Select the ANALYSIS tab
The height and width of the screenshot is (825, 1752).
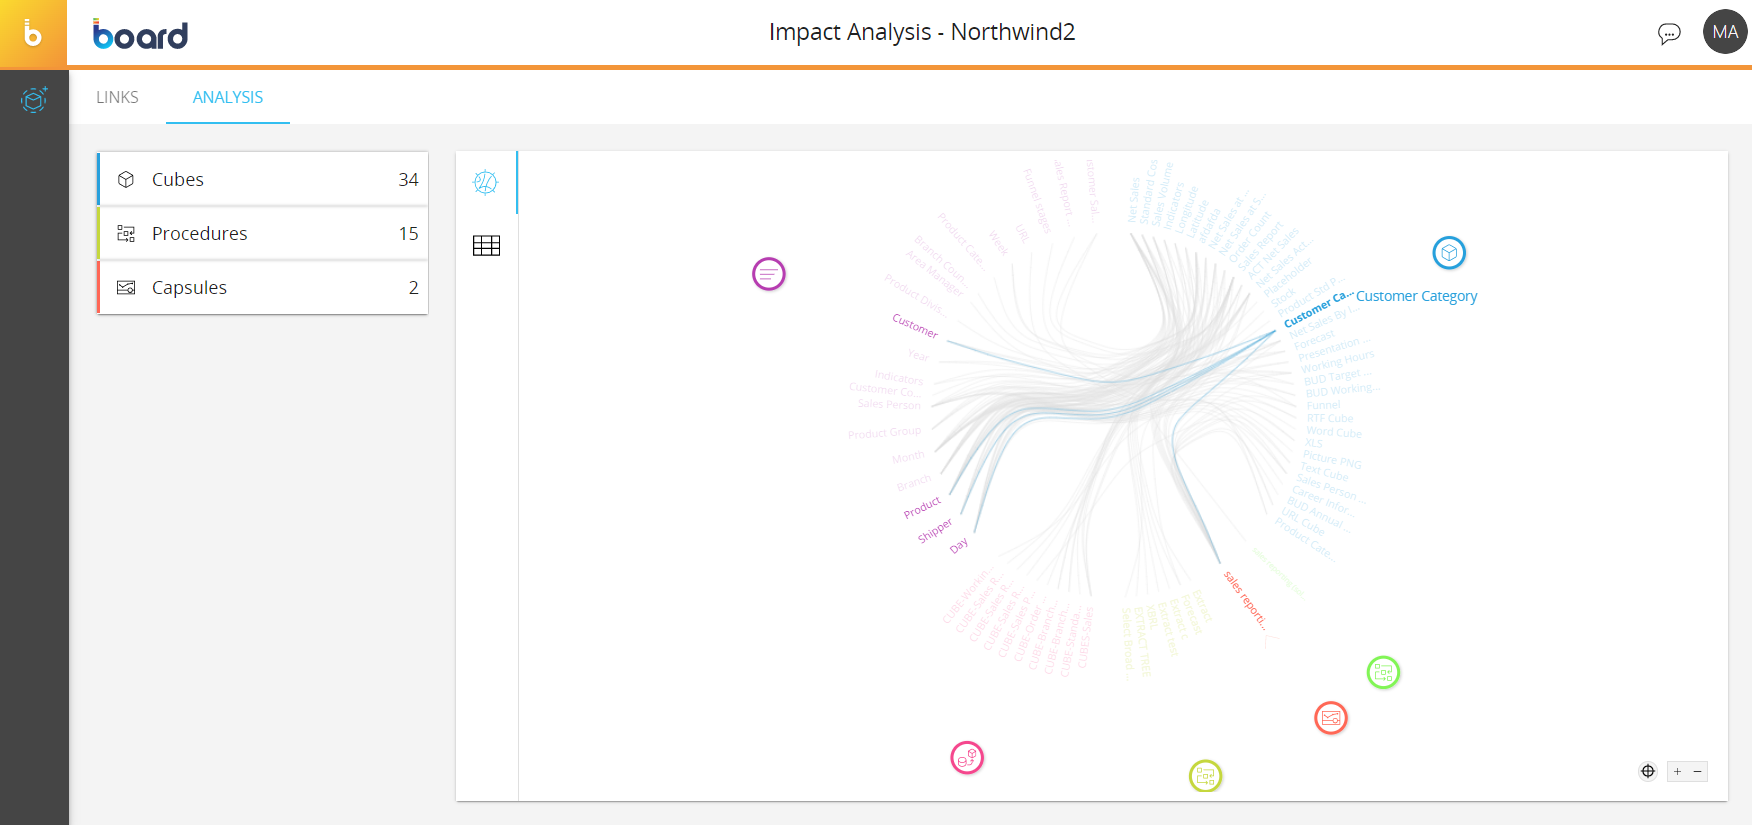228,97
